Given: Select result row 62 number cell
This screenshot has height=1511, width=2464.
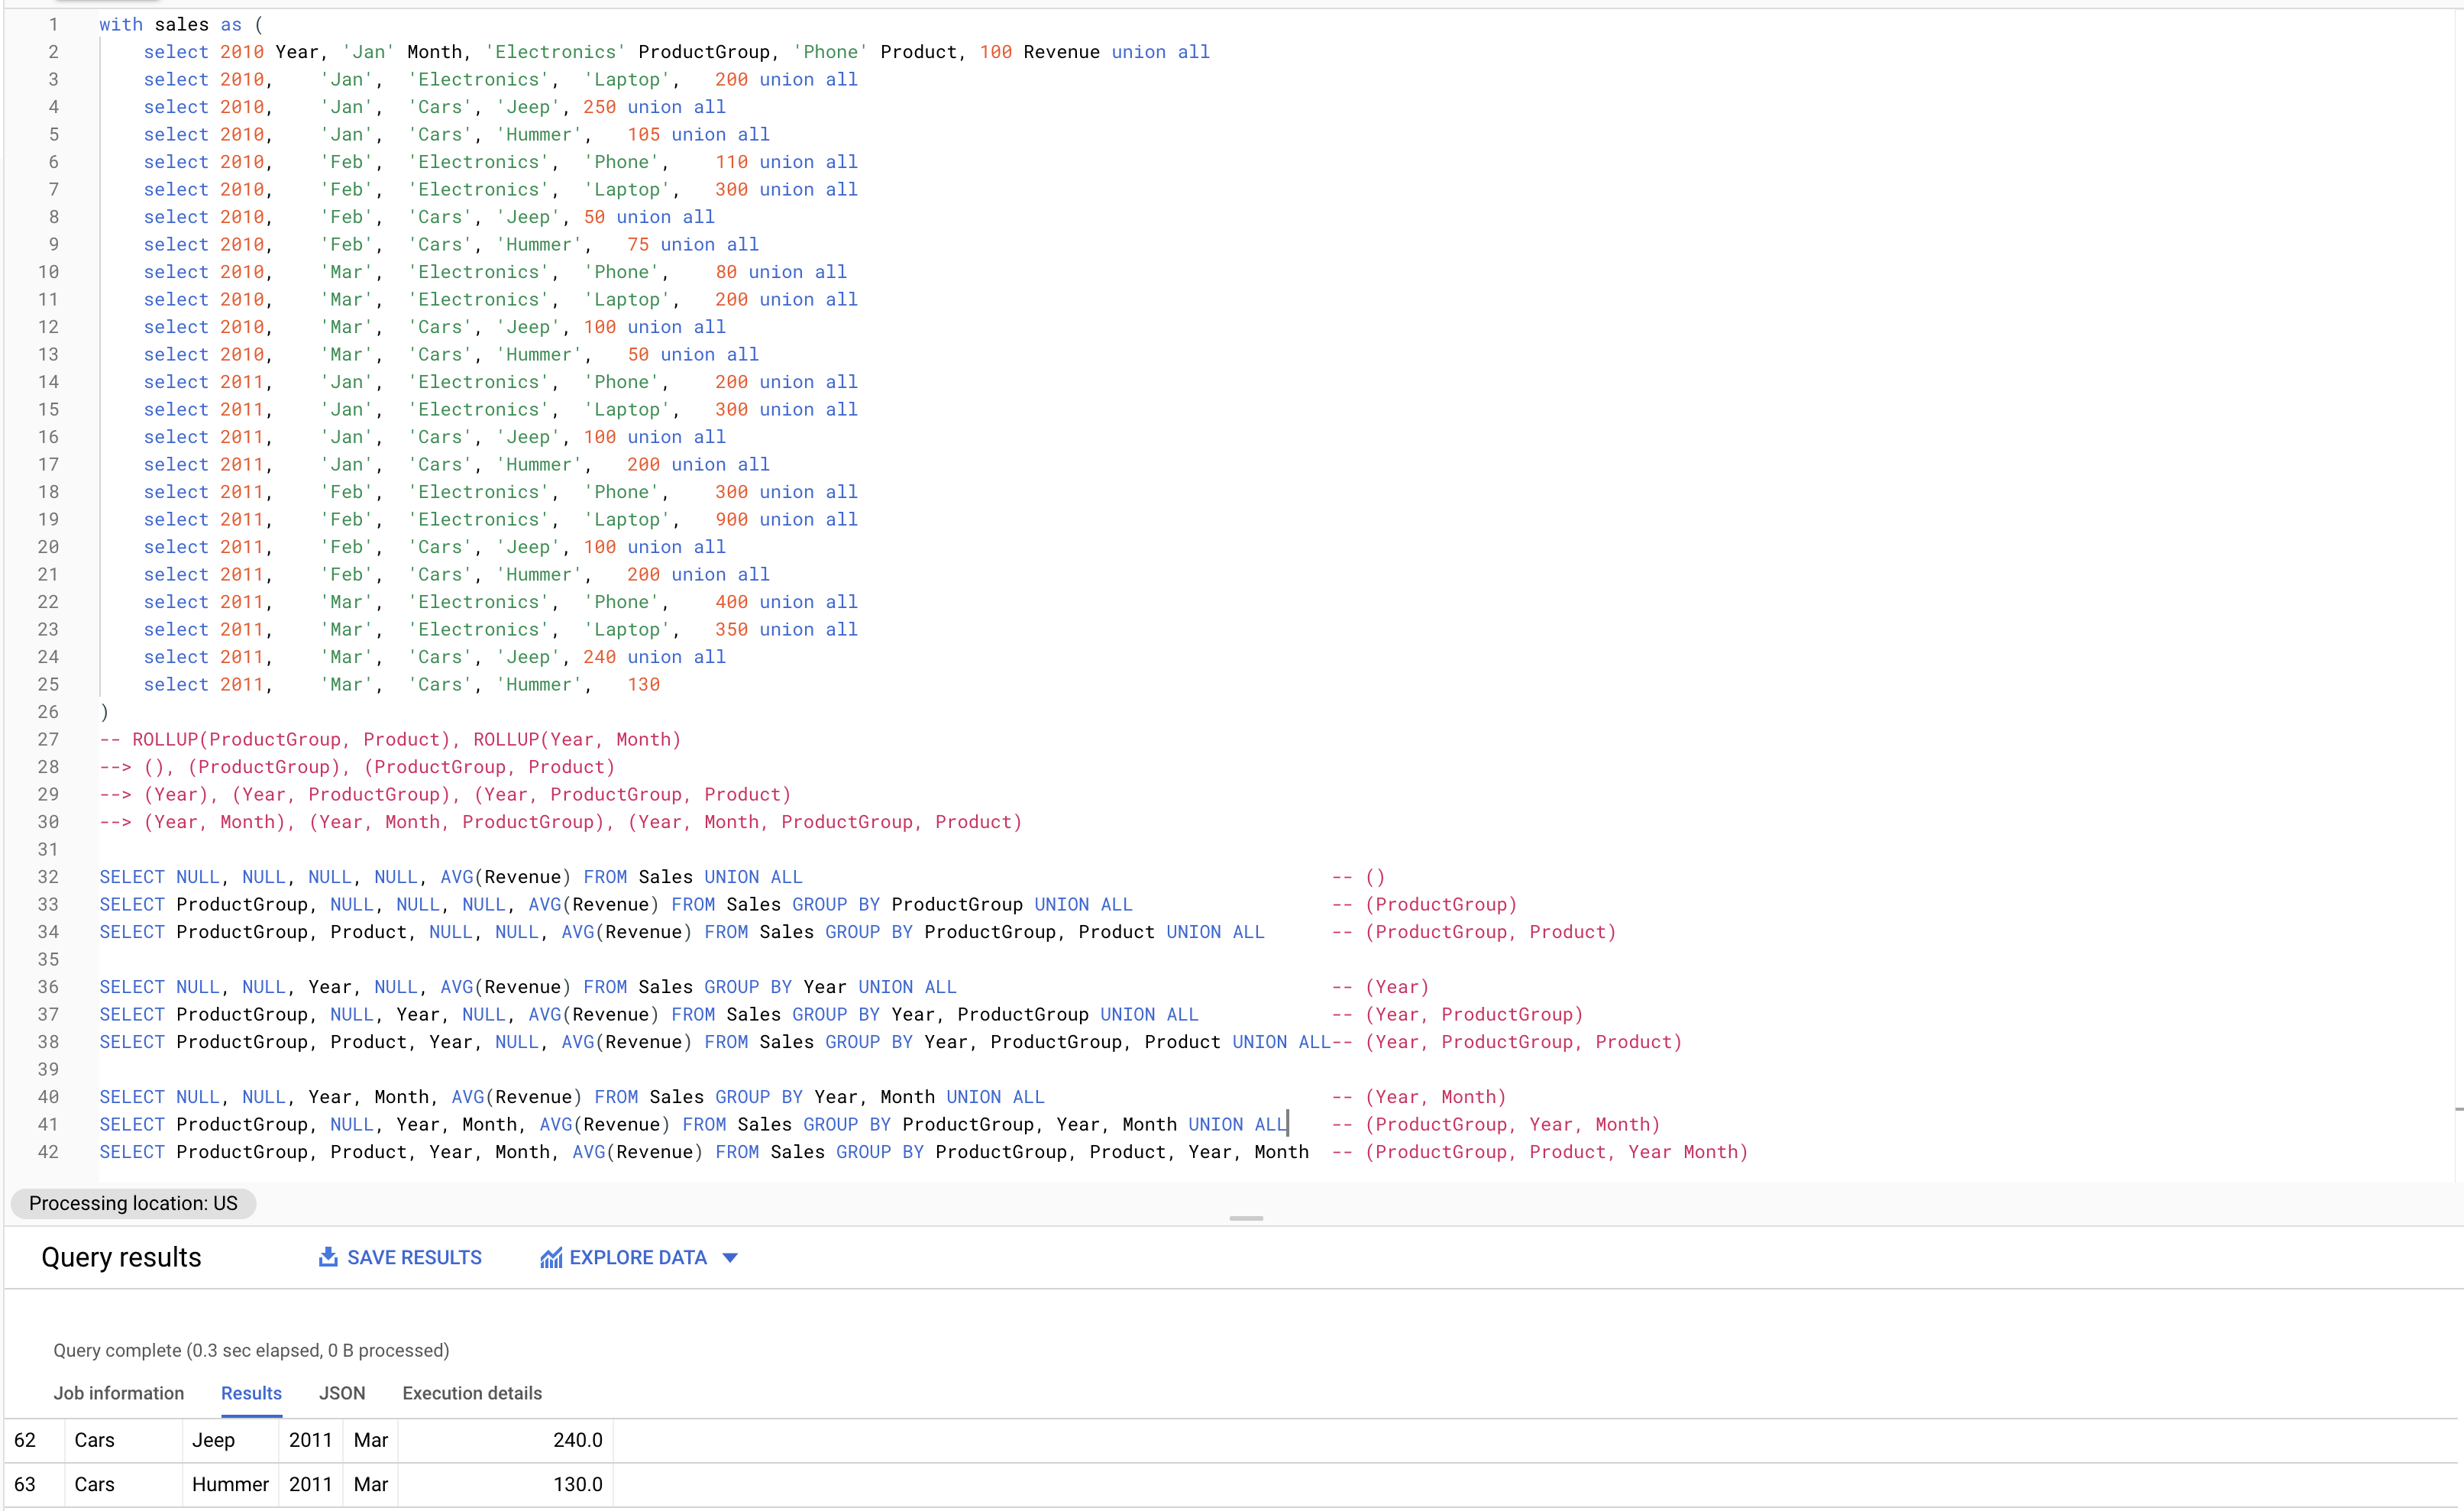Looking at the screenshot, I should pyautogui.click(x=33, y=1440).
